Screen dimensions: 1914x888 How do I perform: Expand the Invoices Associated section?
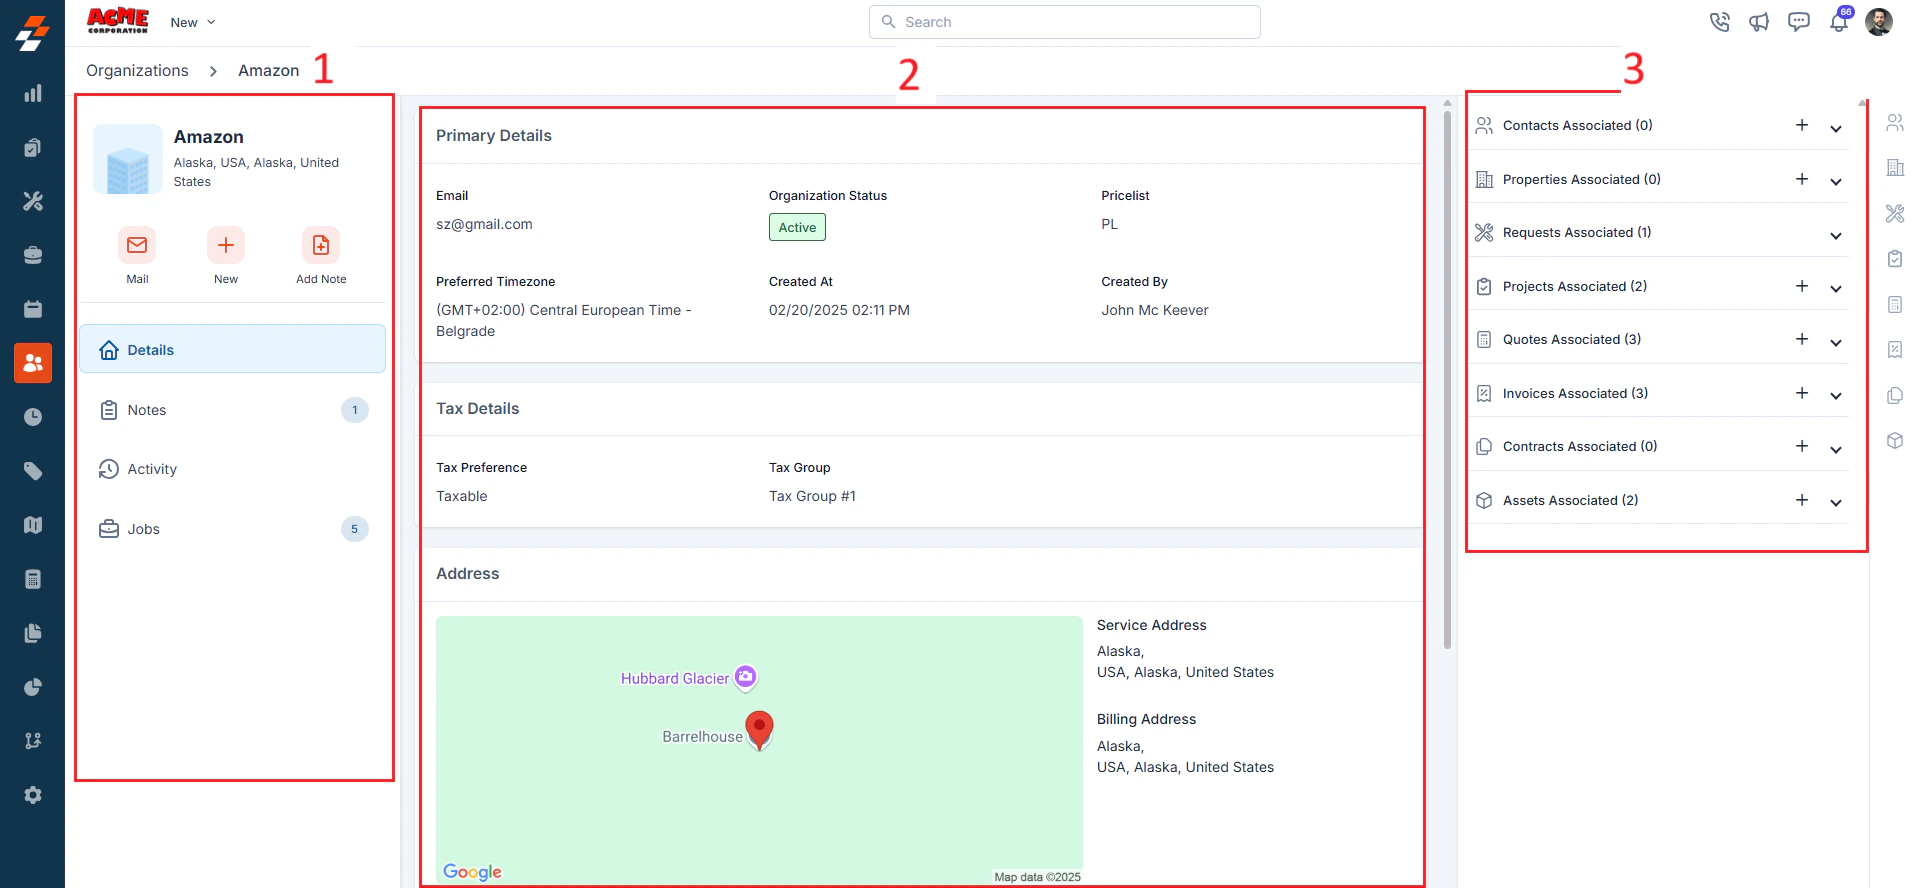coord(1836,395)
